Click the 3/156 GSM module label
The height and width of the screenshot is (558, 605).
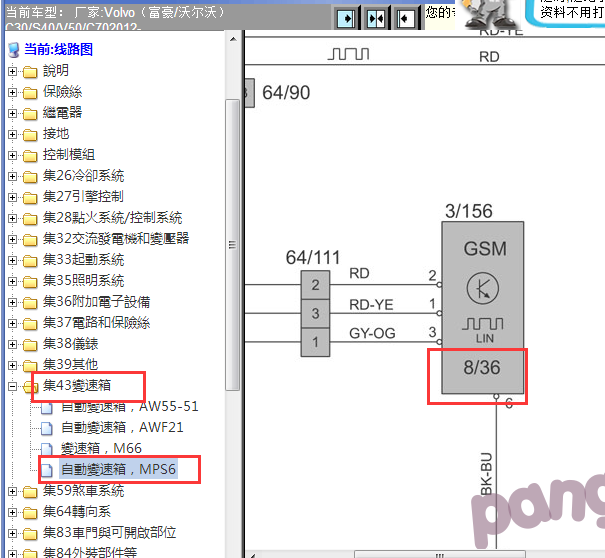[469, 211]
